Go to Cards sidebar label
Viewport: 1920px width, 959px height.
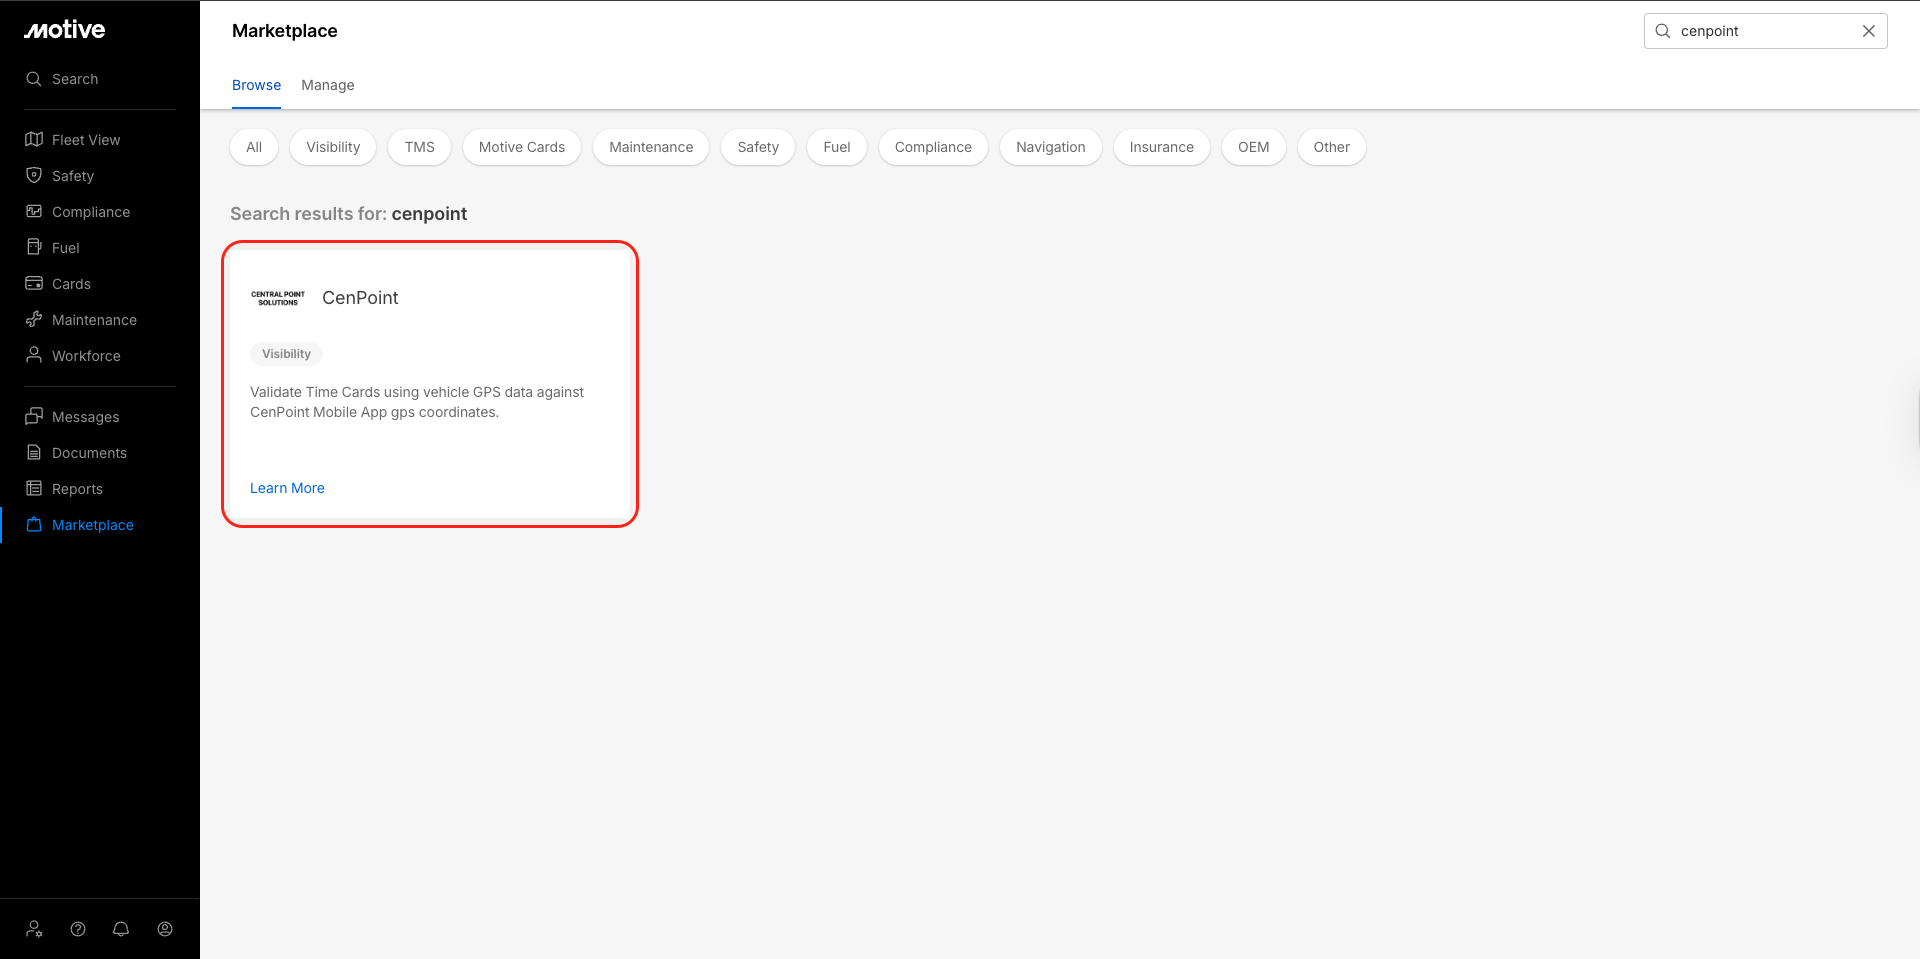(71, 284)
